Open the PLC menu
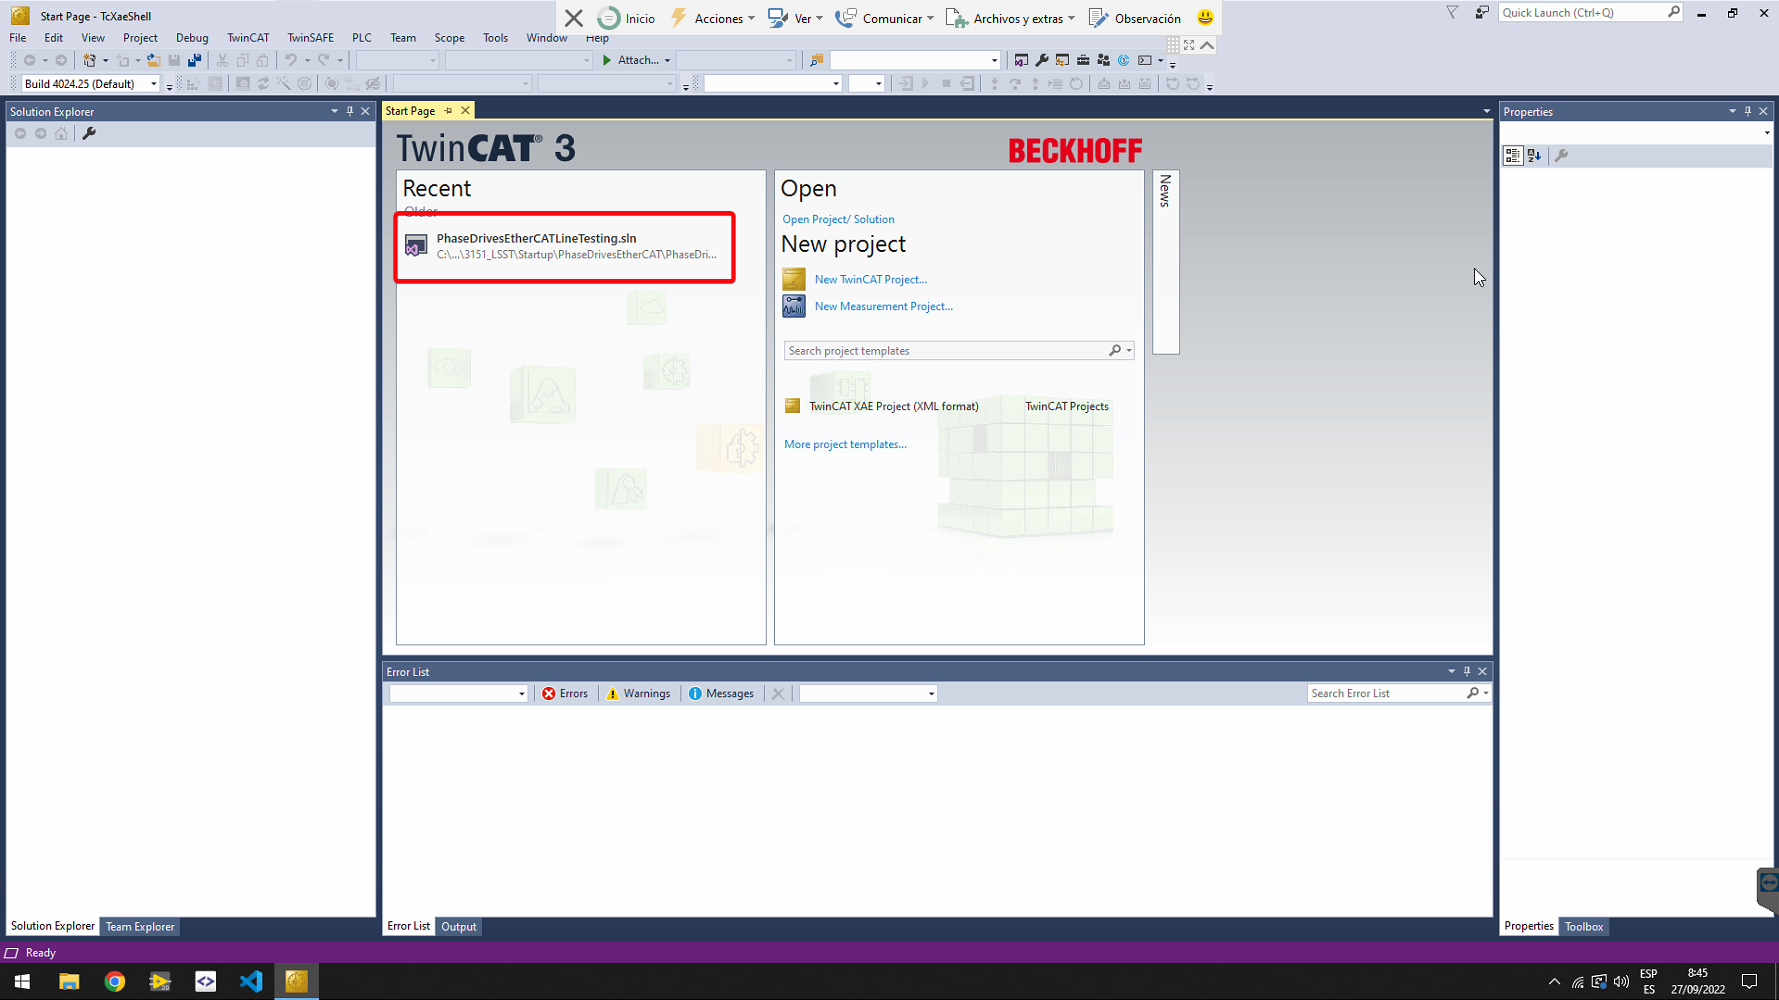 coord(362,38)
